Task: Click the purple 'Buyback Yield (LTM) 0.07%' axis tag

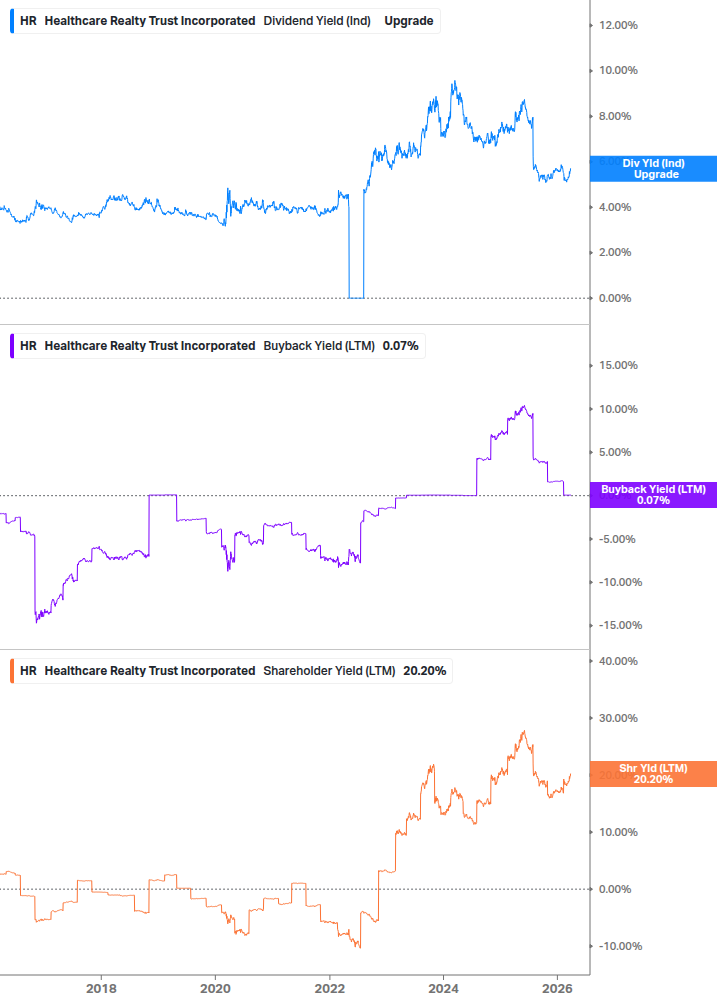Action: click(x=653, y=494)
